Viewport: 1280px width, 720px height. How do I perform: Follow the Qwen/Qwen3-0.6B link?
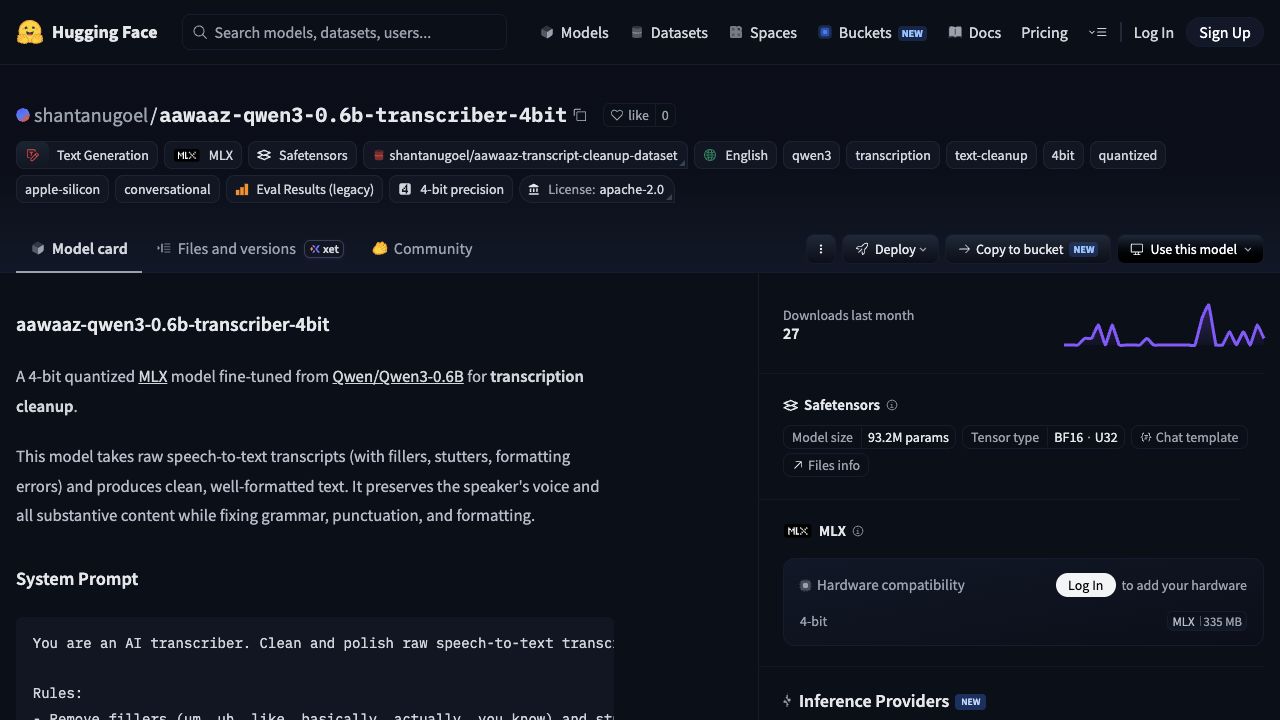(x=398, y=376)
